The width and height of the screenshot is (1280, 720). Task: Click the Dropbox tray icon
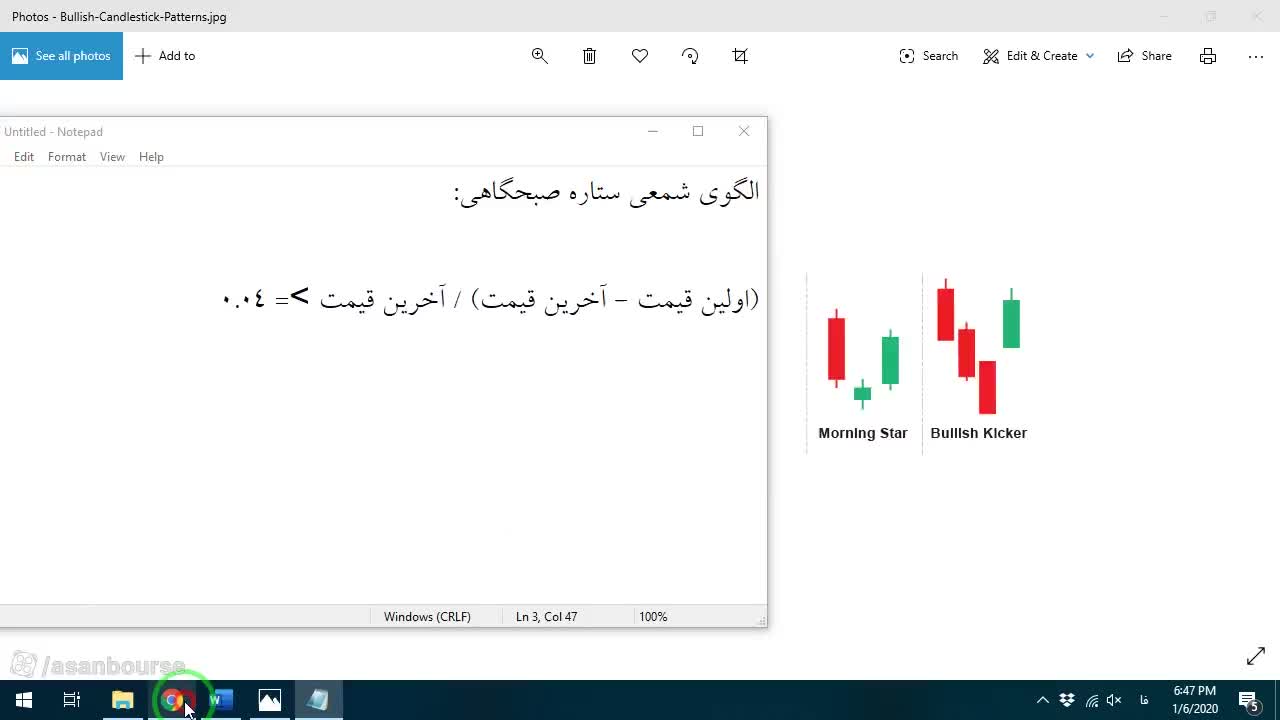[1067, 700]
